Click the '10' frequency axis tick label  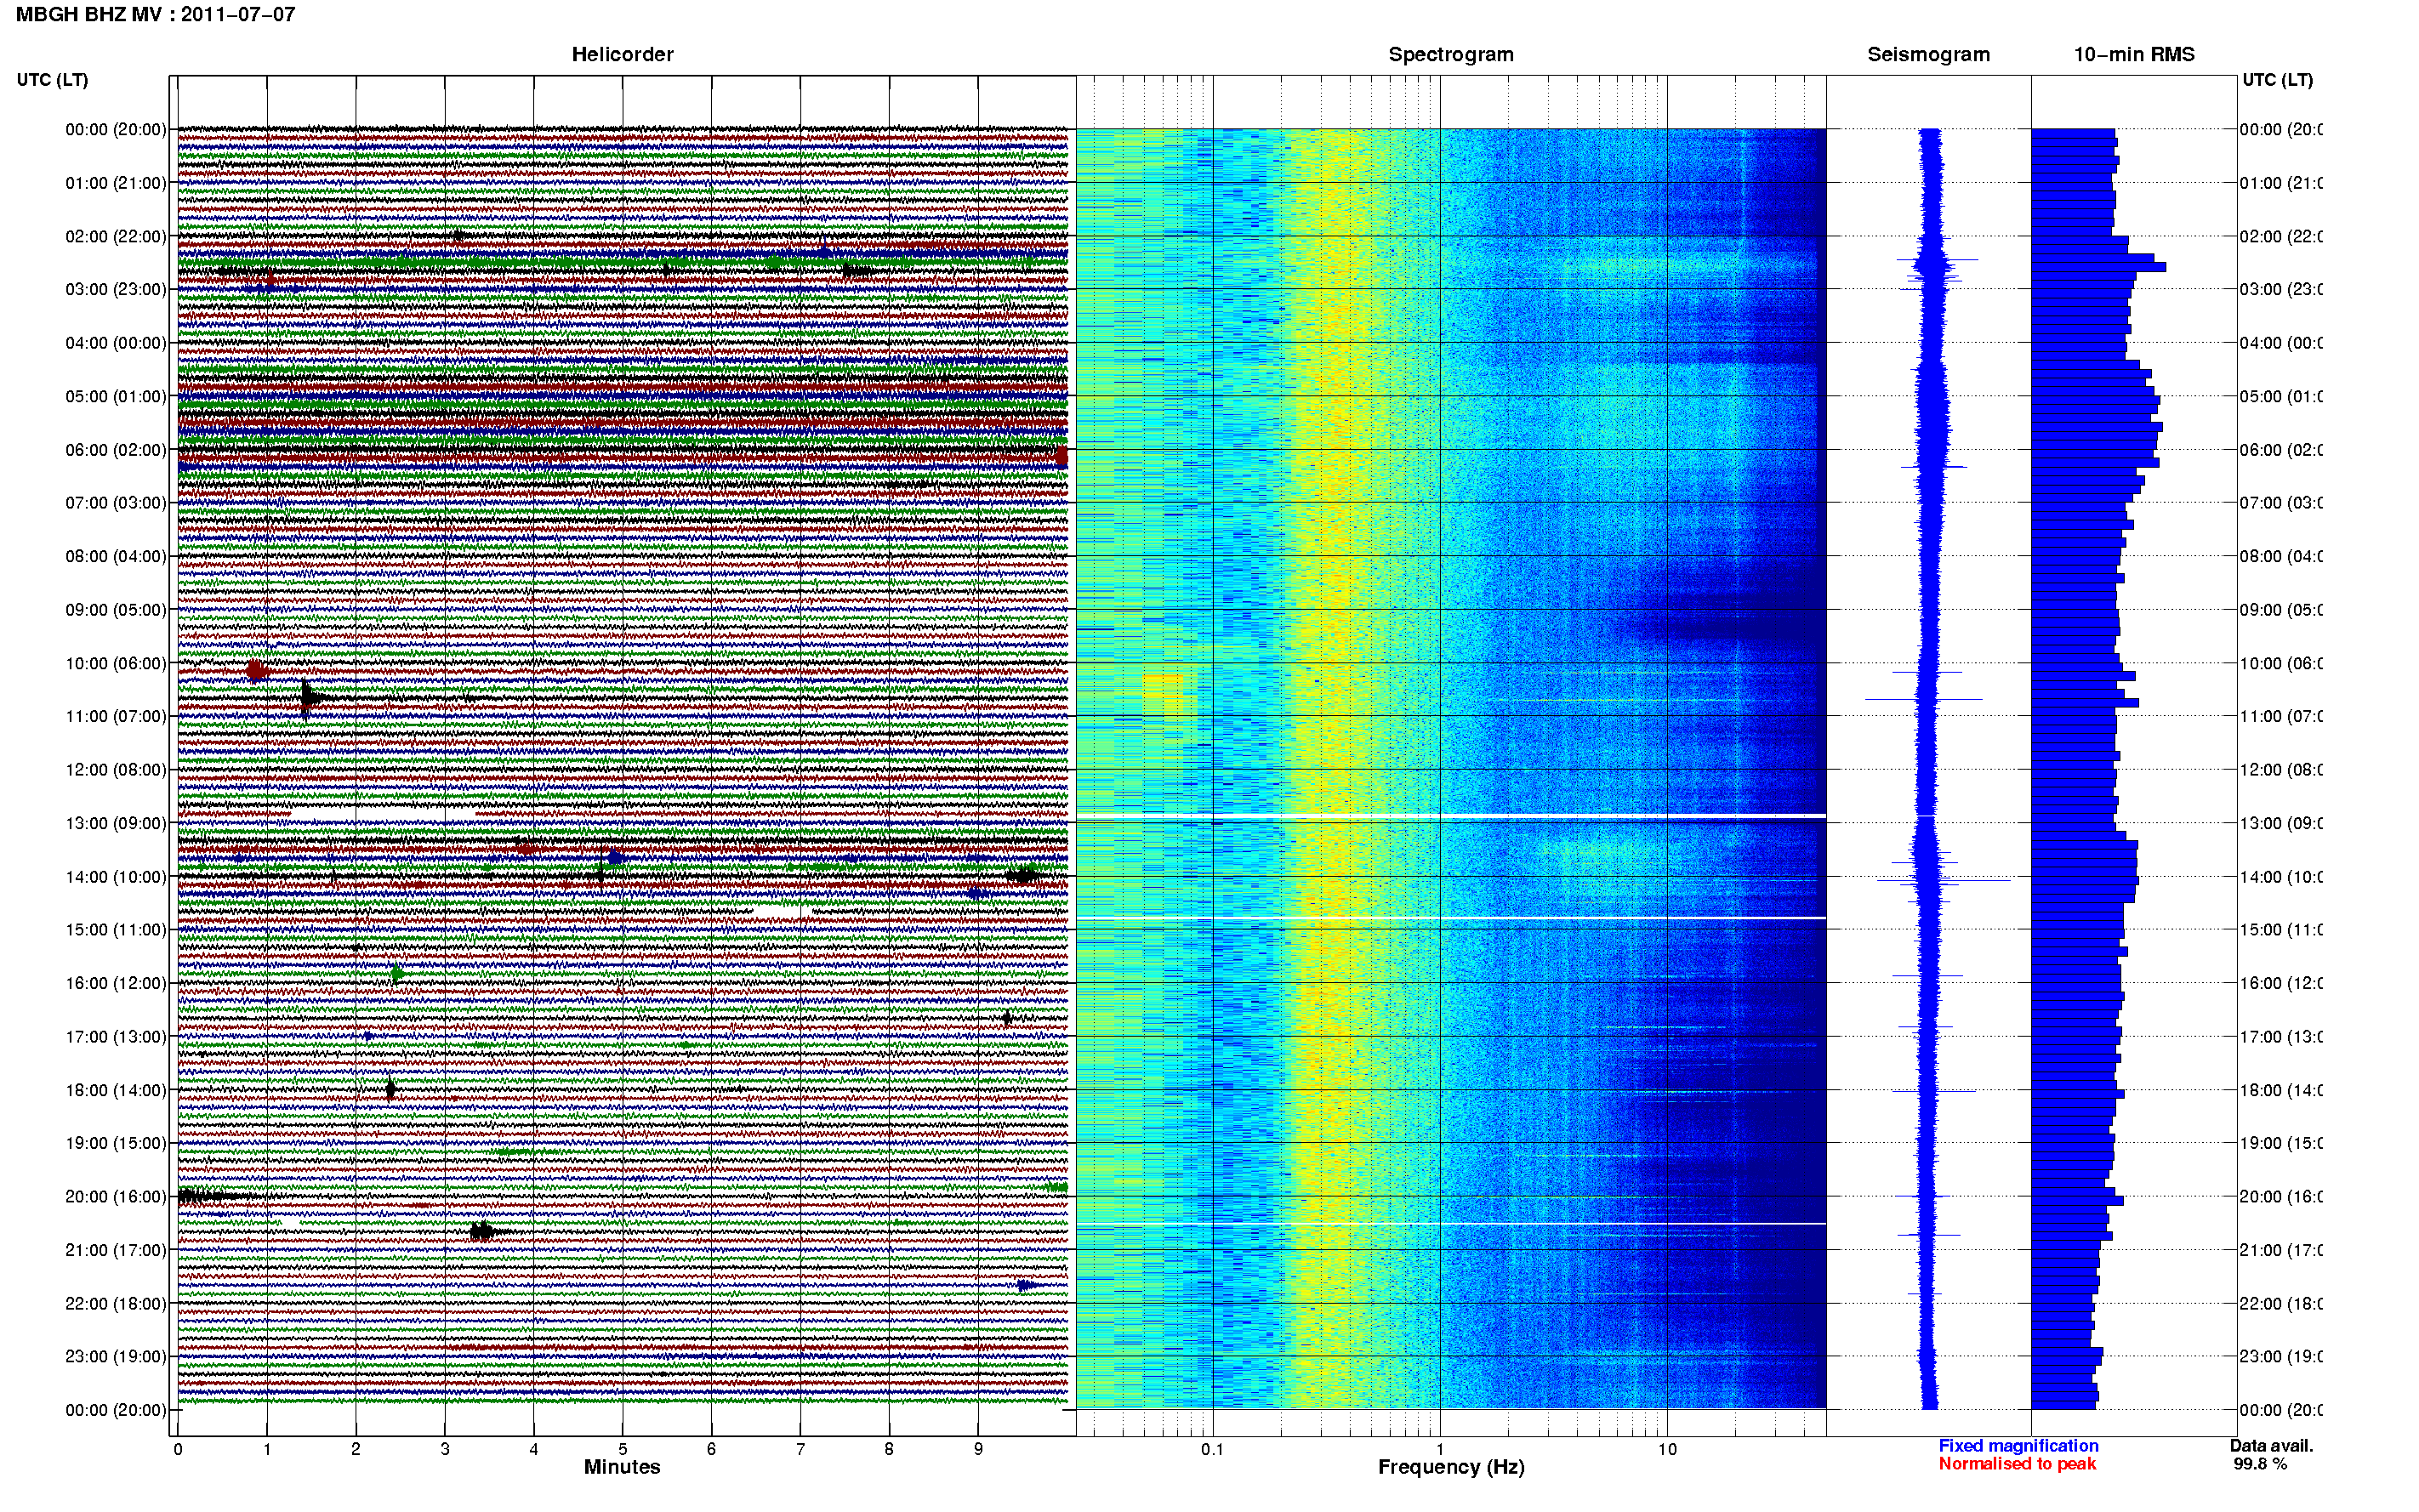pos(1667,1449)
